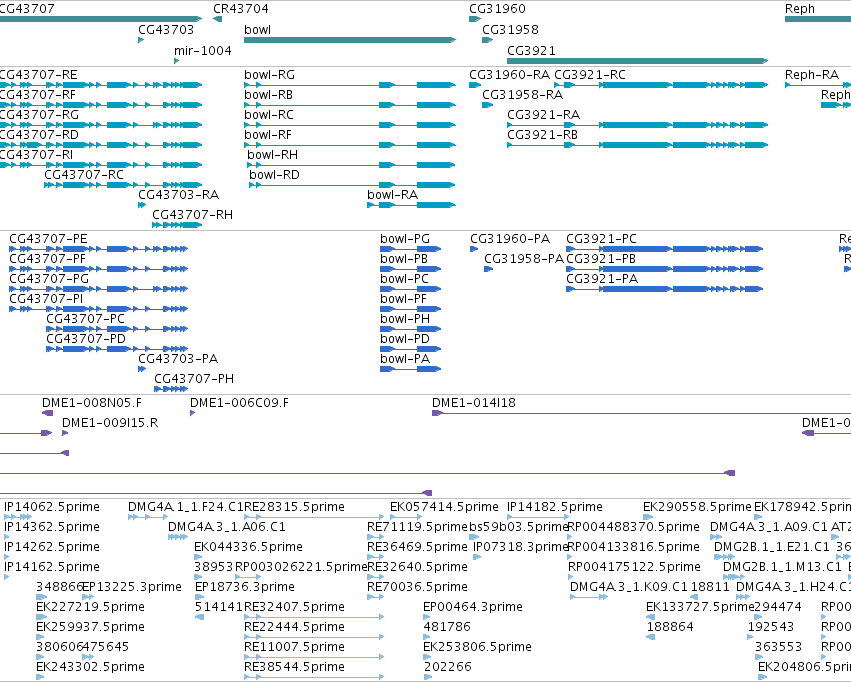This screenshot has height=682, width=851.
Task: Click the CG43707 gene label
Action: pyautogui.click(x=27, y=9)
